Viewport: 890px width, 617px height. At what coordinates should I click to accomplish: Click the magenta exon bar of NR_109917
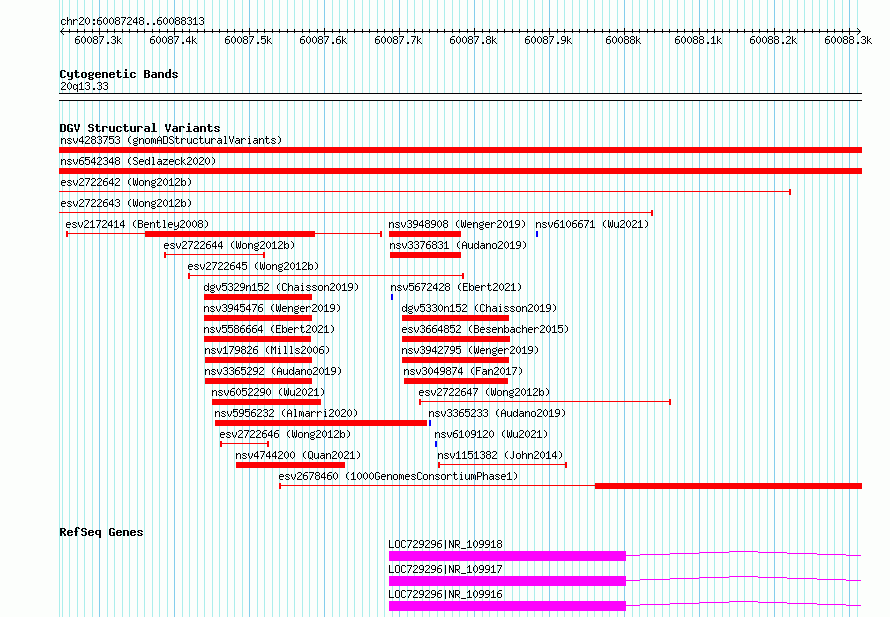pyautogui.click(x=507, y=581)
